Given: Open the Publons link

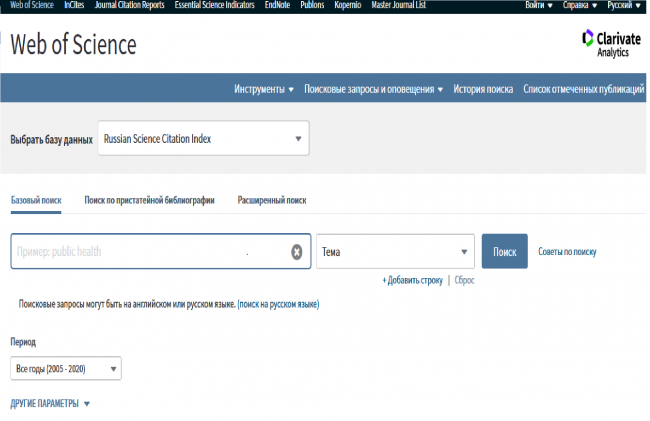Looking at the screenshot, I should (x=312, y=5).
